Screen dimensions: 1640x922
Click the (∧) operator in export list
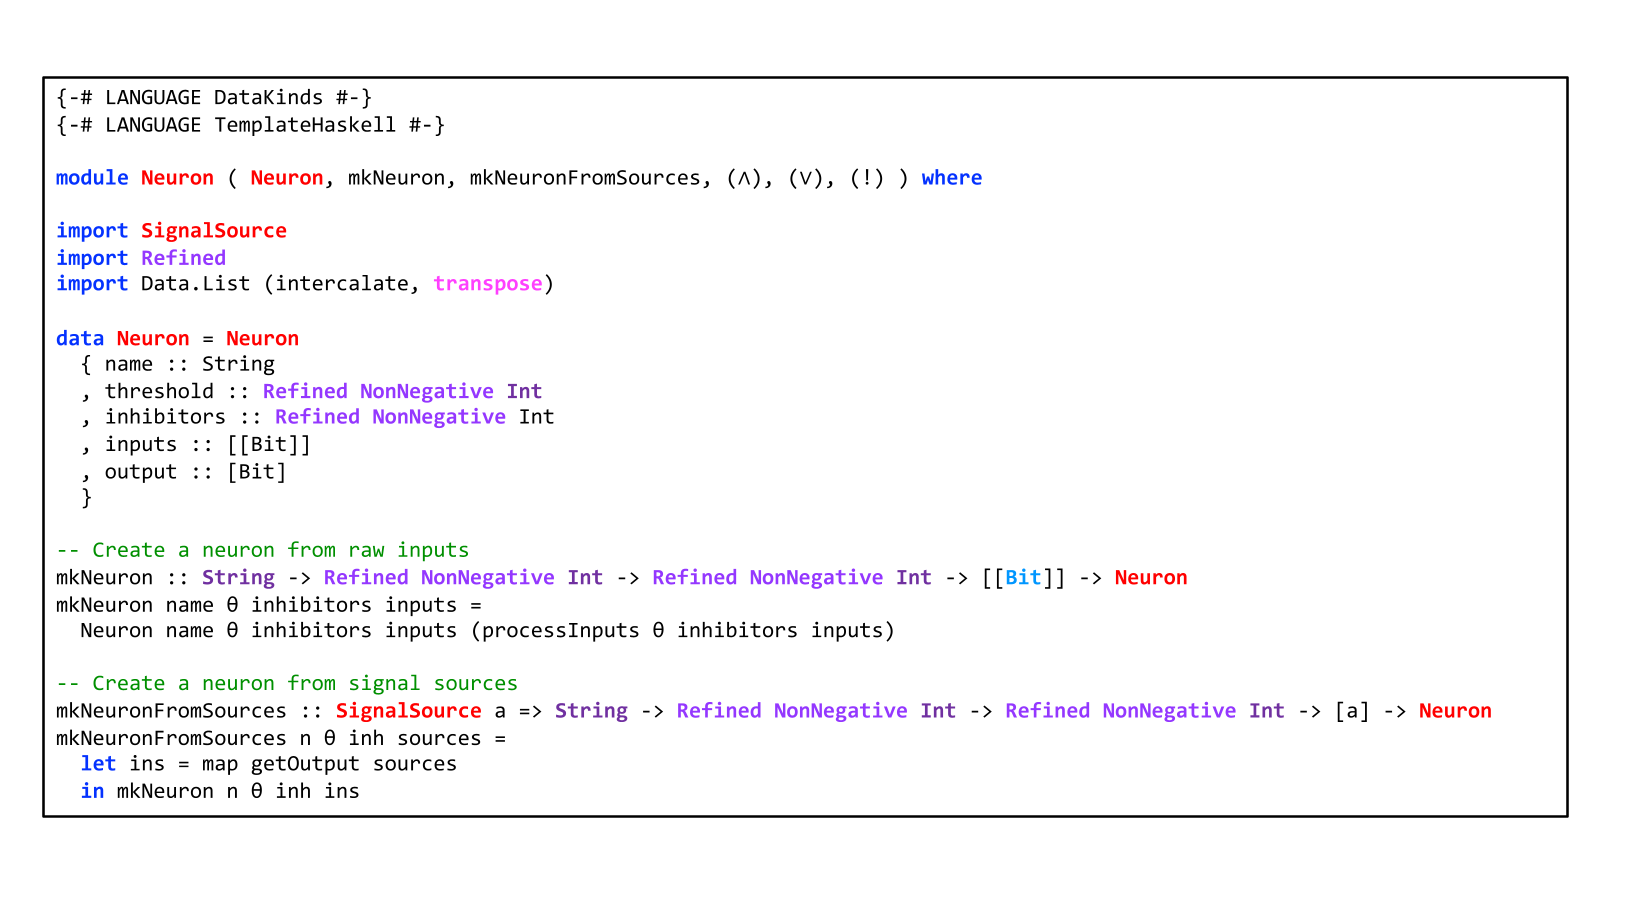coord(744,178)
